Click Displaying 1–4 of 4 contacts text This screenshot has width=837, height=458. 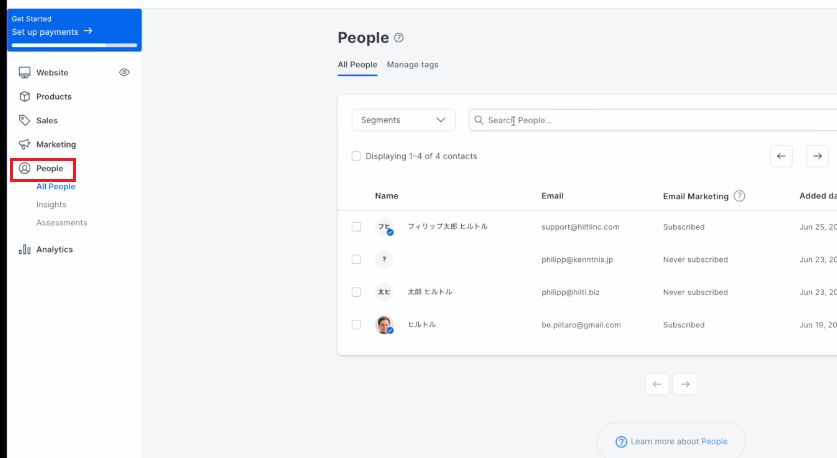tap(421, 156)
